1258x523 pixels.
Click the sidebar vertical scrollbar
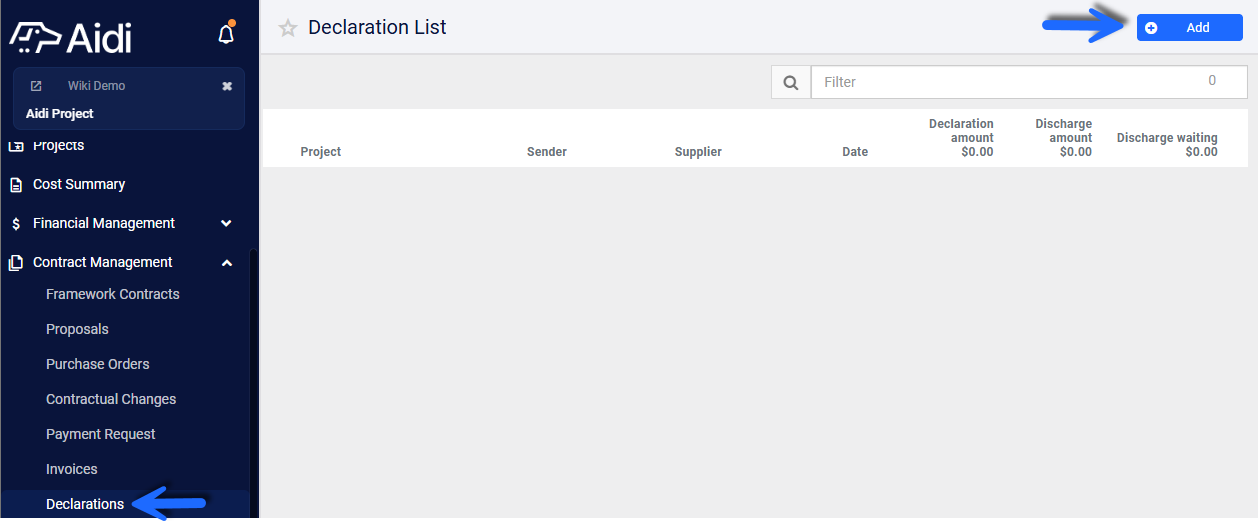(x=253, y=384)
